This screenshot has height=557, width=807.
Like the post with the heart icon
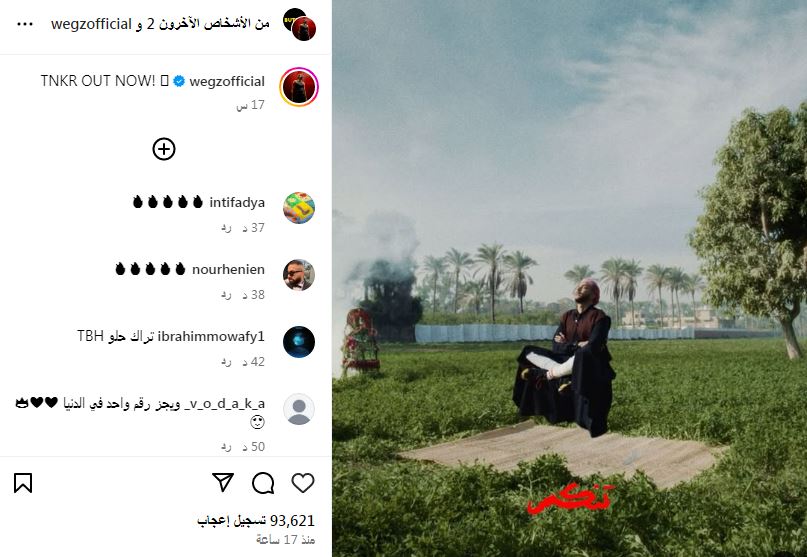(x=303, y=483)
